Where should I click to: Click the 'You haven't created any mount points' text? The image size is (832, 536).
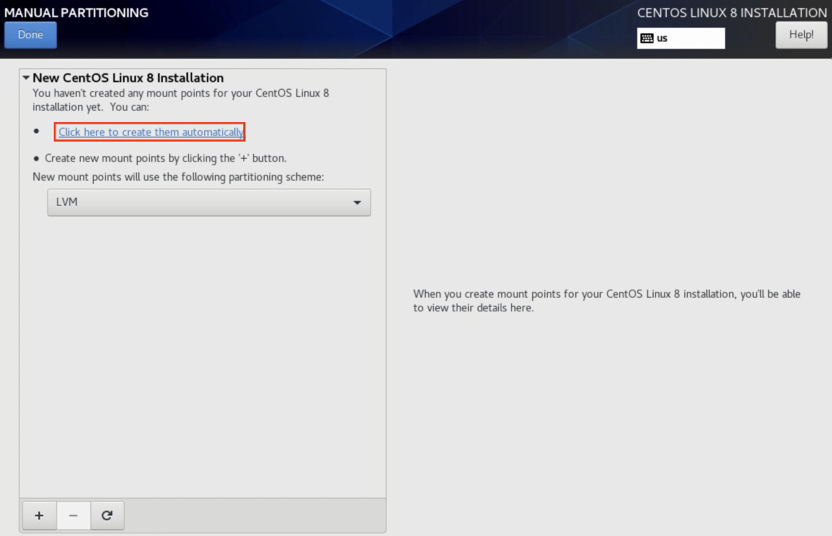pos(180,100)
